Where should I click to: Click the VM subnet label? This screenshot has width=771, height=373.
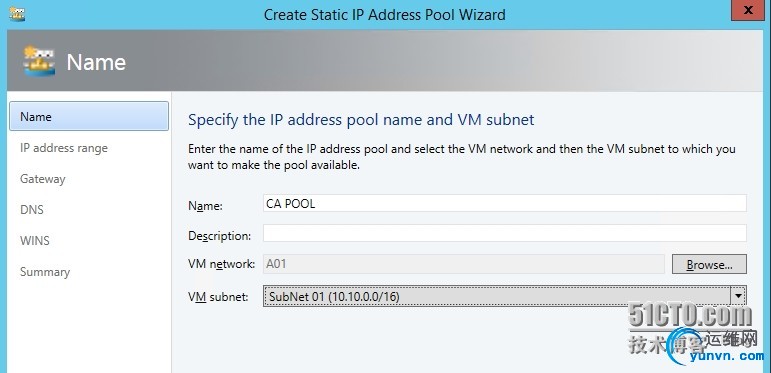coord(218,296)
